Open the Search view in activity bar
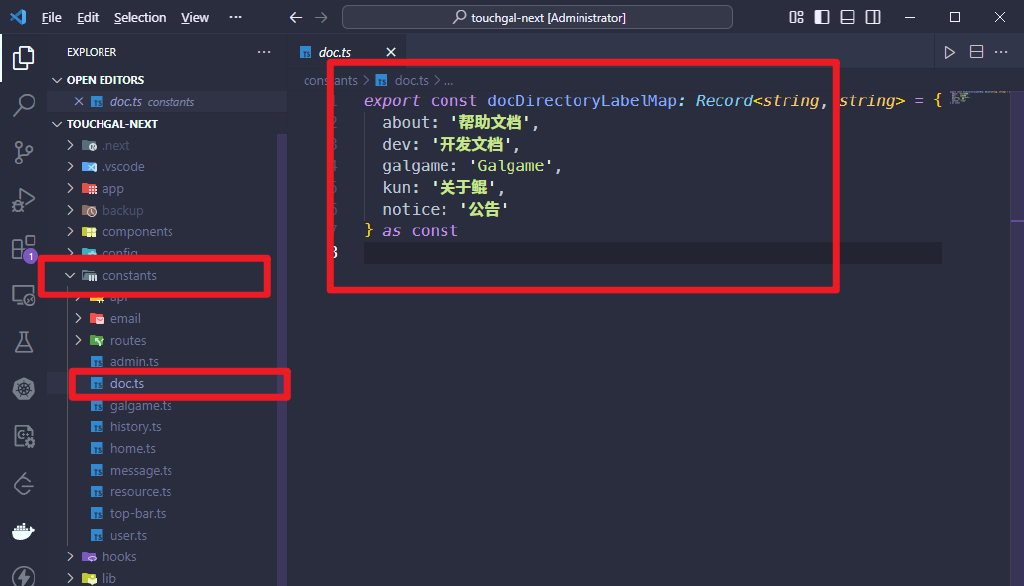 click(x=23, y=105)
